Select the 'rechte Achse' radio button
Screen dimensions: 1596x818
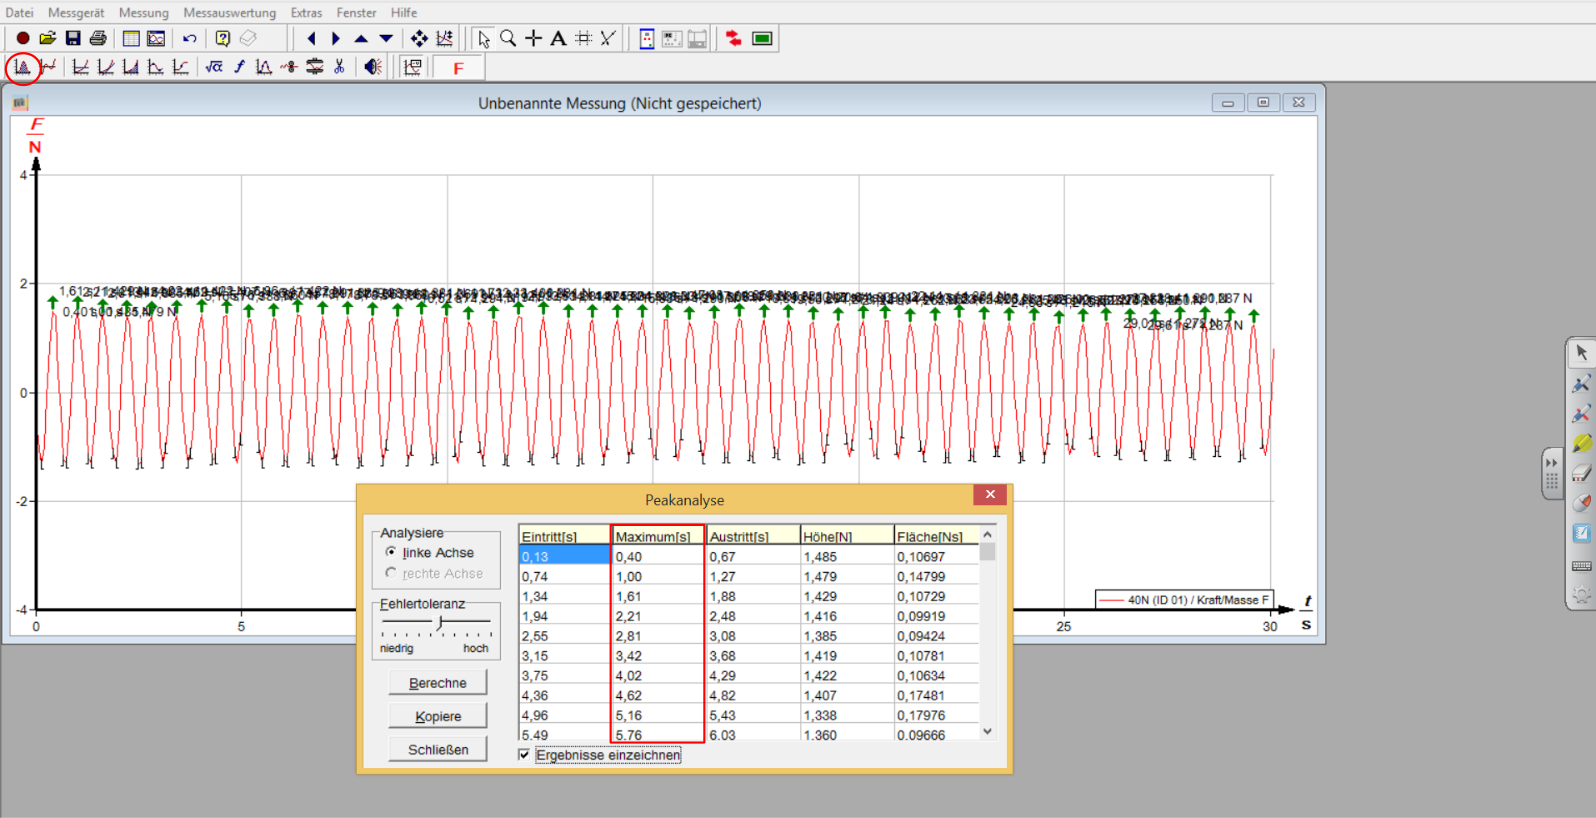coord(391,573)
